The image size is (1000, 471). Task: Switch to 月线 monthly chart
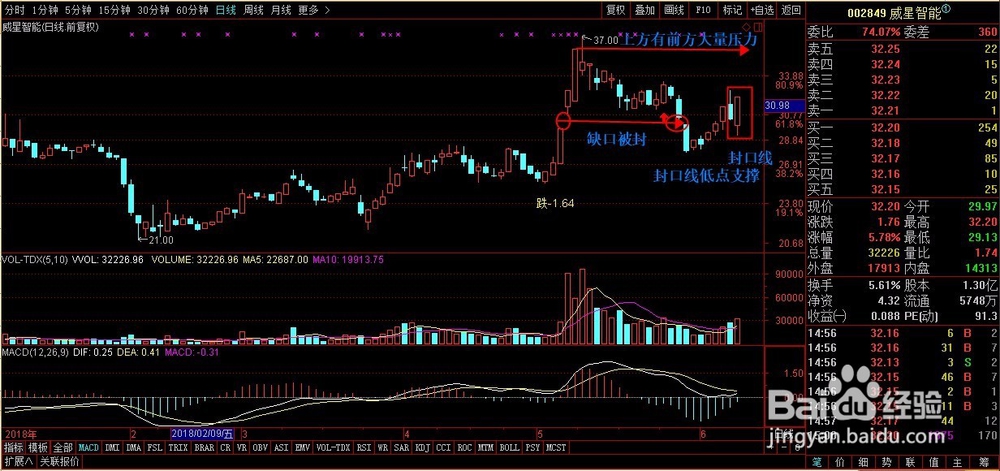click(x=281, y=10)
